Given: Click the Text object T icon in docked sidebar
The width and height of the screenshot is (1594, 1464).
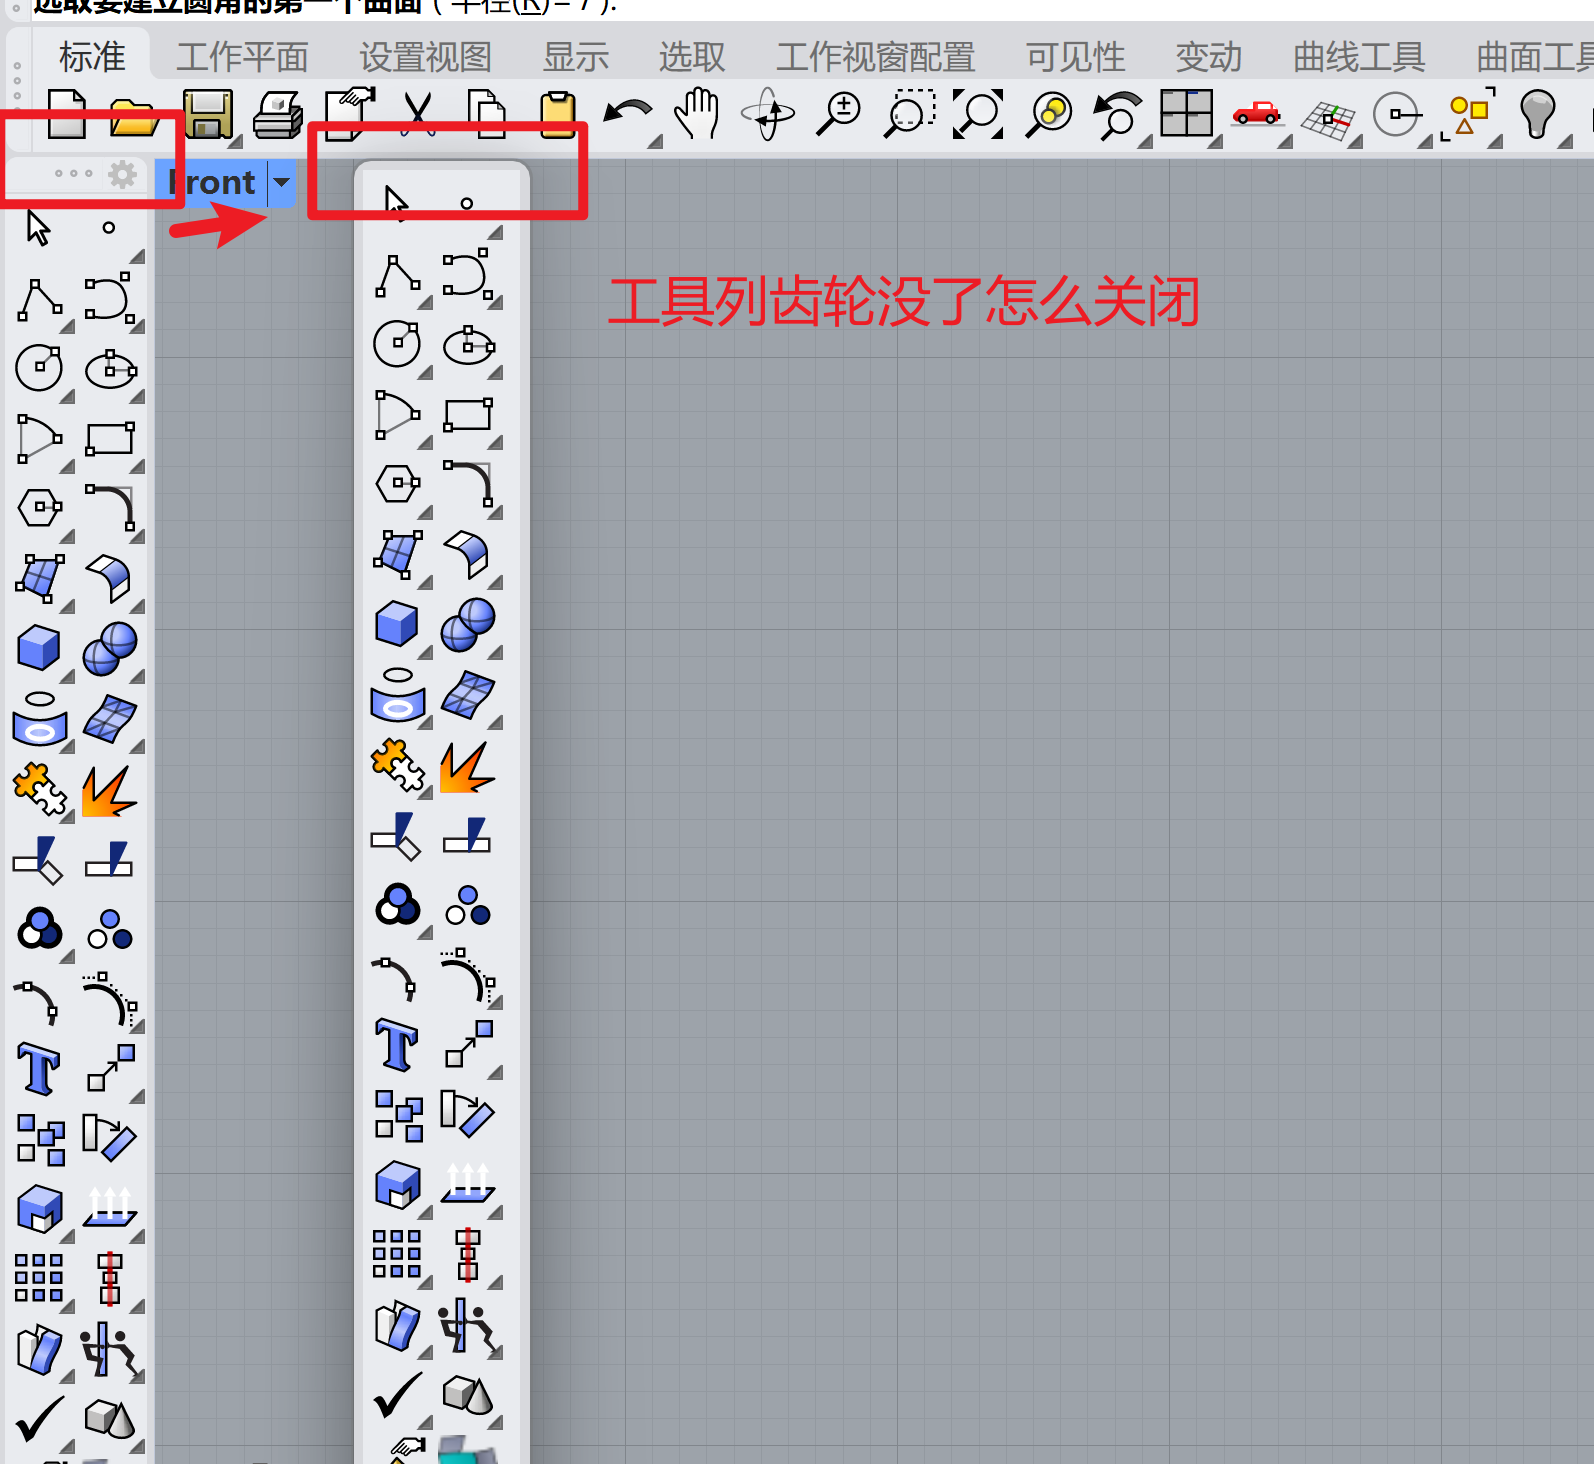Looking at the screenshot, I should [39, 1068].
